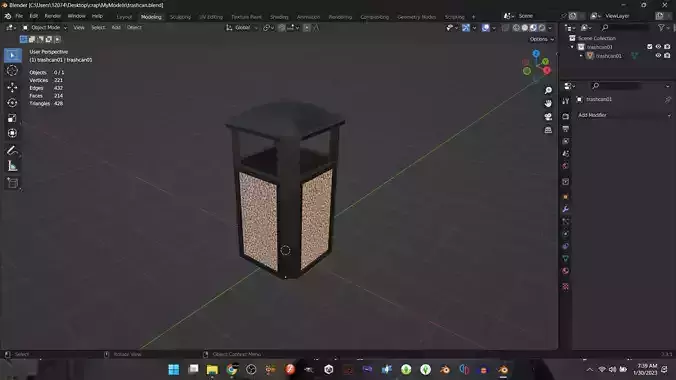Screen dimensions: 676x380
Task: Open the outliner filter dropdown
Action: pyautogui.click(x=663, y=28)
